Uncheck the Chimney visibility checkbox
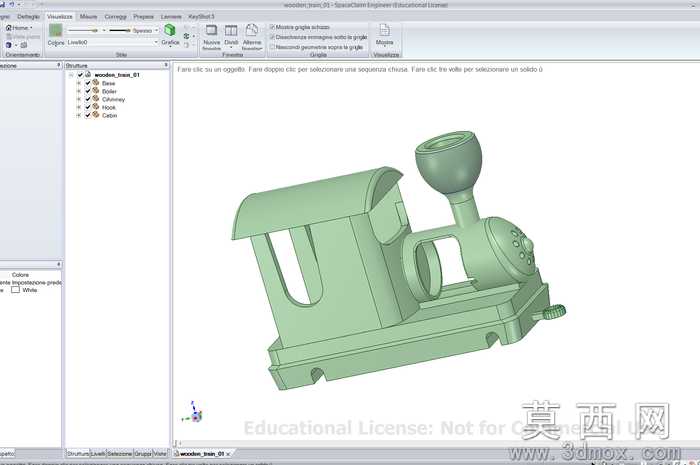Image resolution: width=700 pixels, height=465 pixels. click(88, 99)
